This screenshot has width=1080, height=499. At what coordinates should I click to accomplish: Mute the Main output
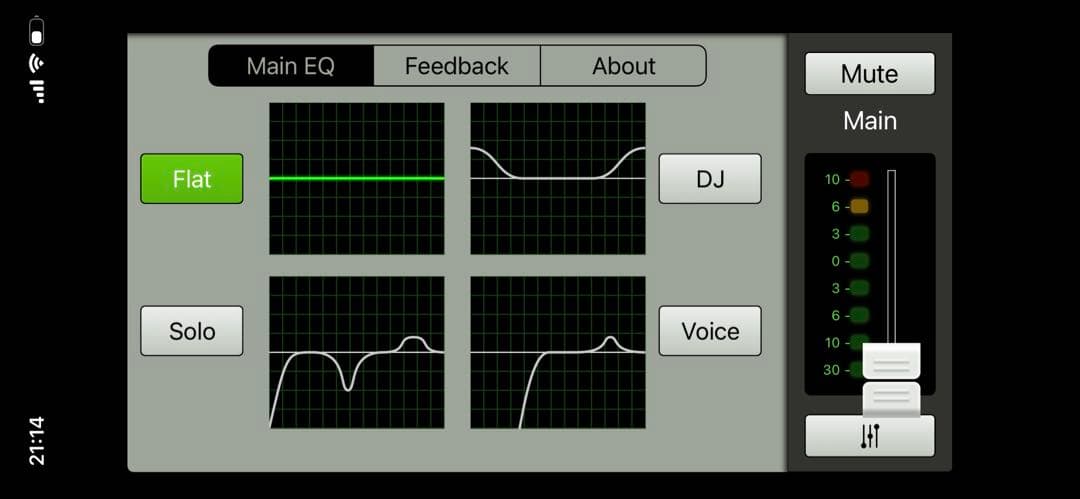[870, 74]
